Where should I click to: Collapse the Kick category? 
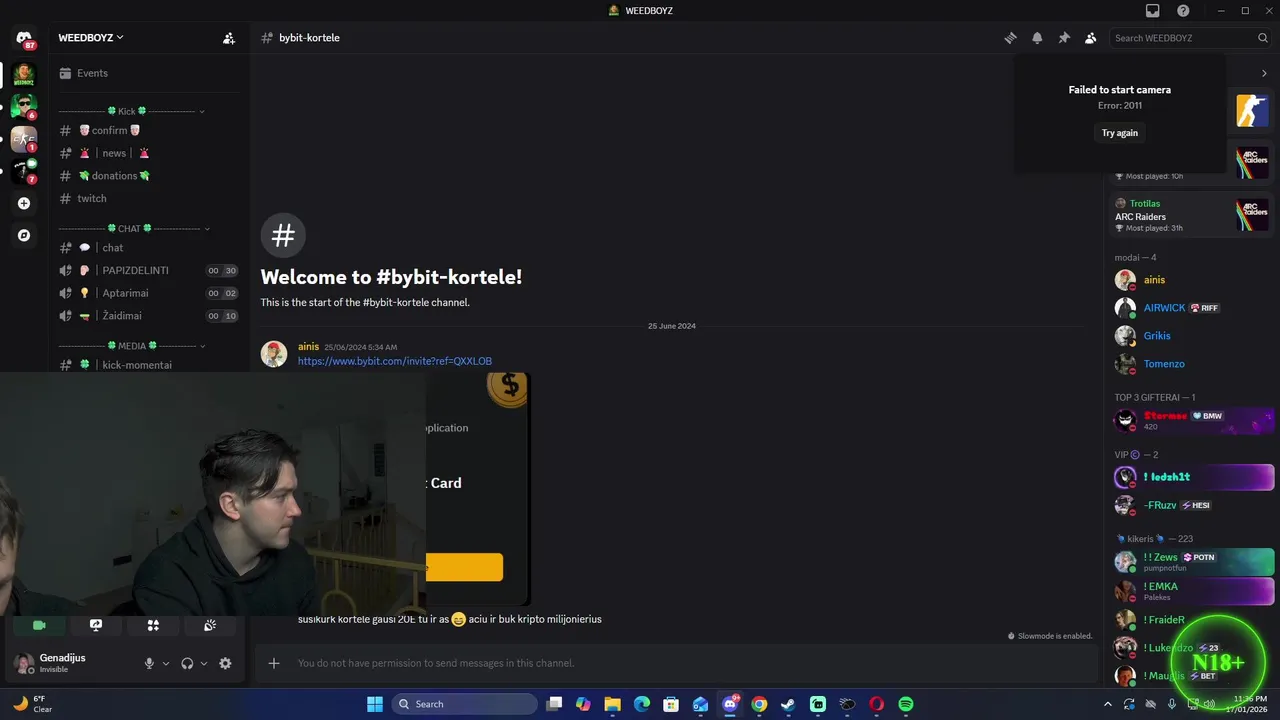pos(132,111)
